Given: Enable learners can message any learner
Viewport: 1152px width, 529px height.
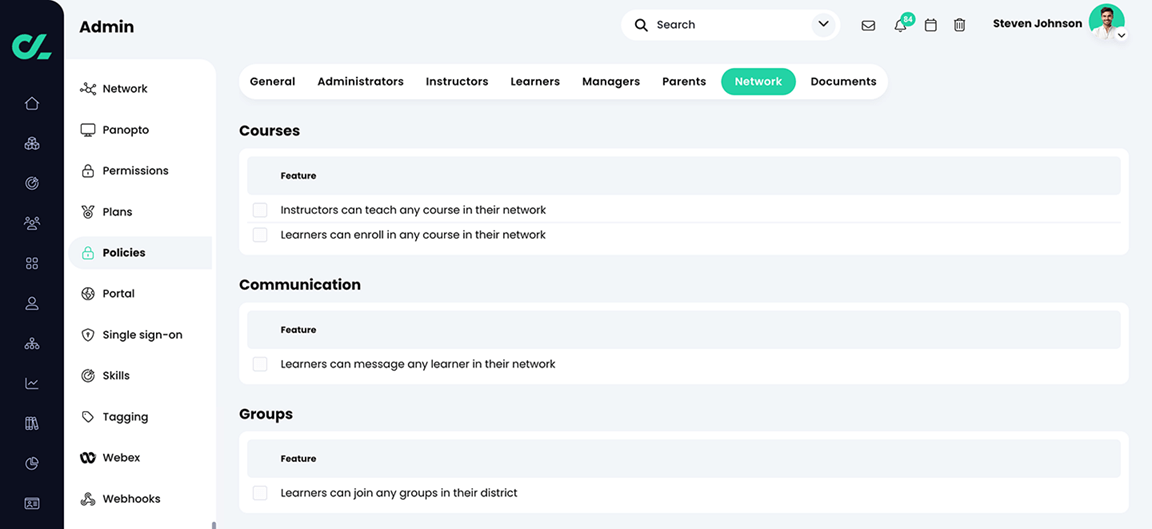Looking at the screenshot, I should click(260, 364).
